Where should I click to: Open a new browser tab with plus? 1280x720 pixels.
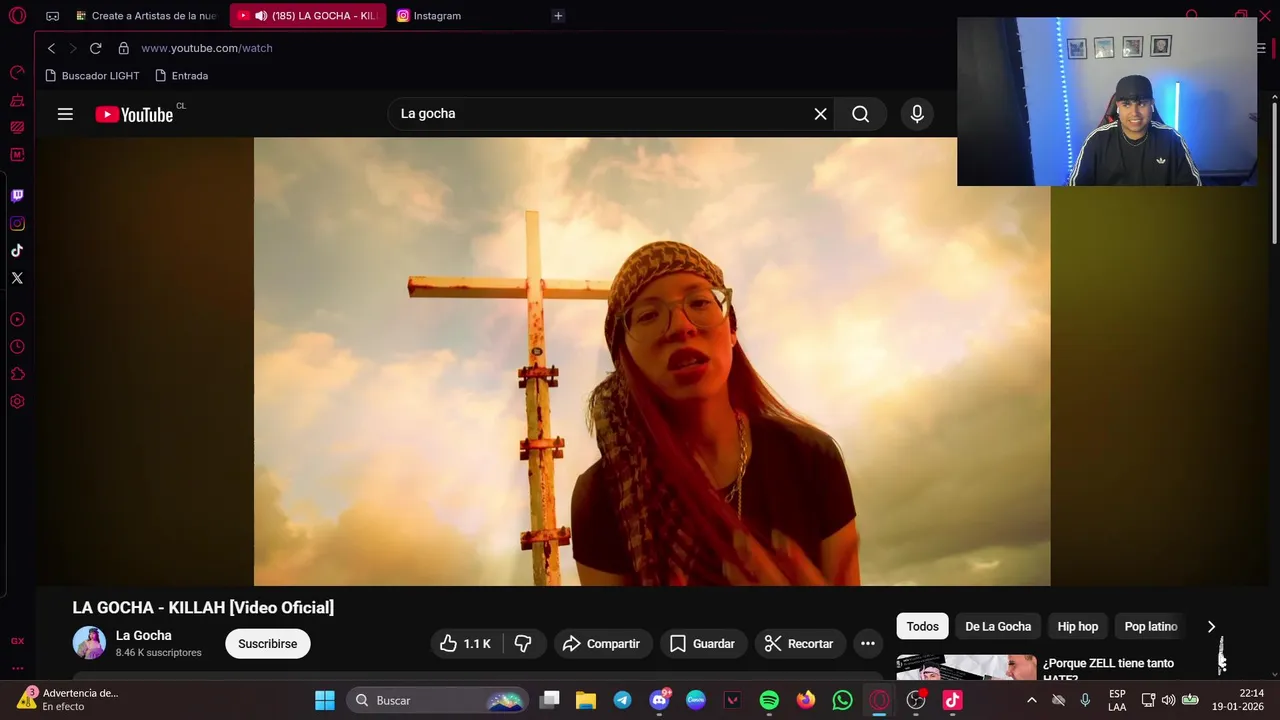(x=558, y=16)
